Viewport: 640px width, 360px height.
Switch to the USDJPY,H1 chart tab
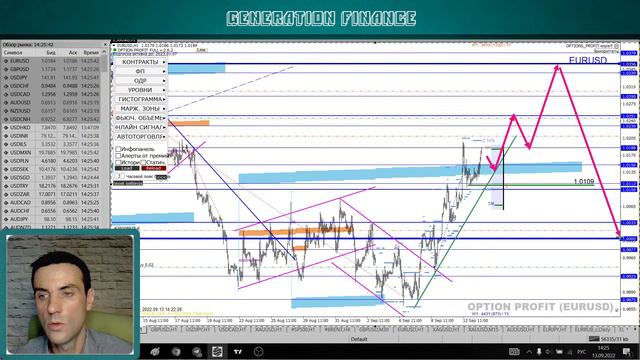click(x=198, y=329)
